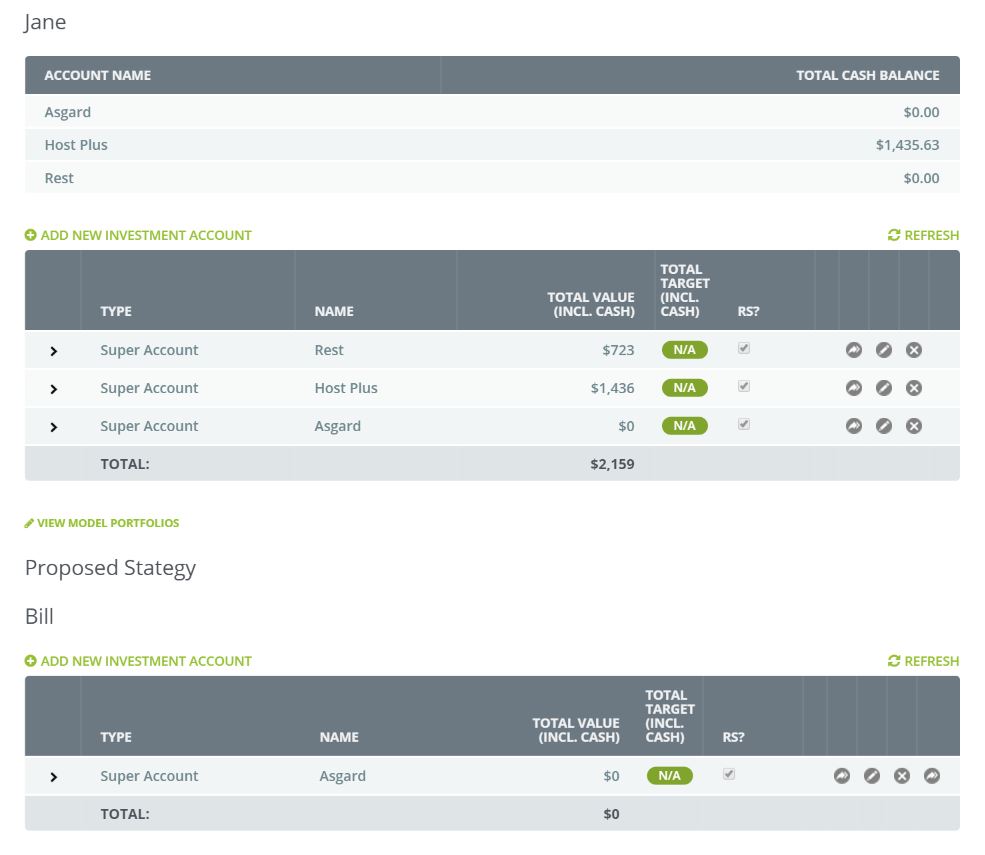
Task: Open the View Model Portfolios link
Action: pyautogui.click(x=102, y=523)
